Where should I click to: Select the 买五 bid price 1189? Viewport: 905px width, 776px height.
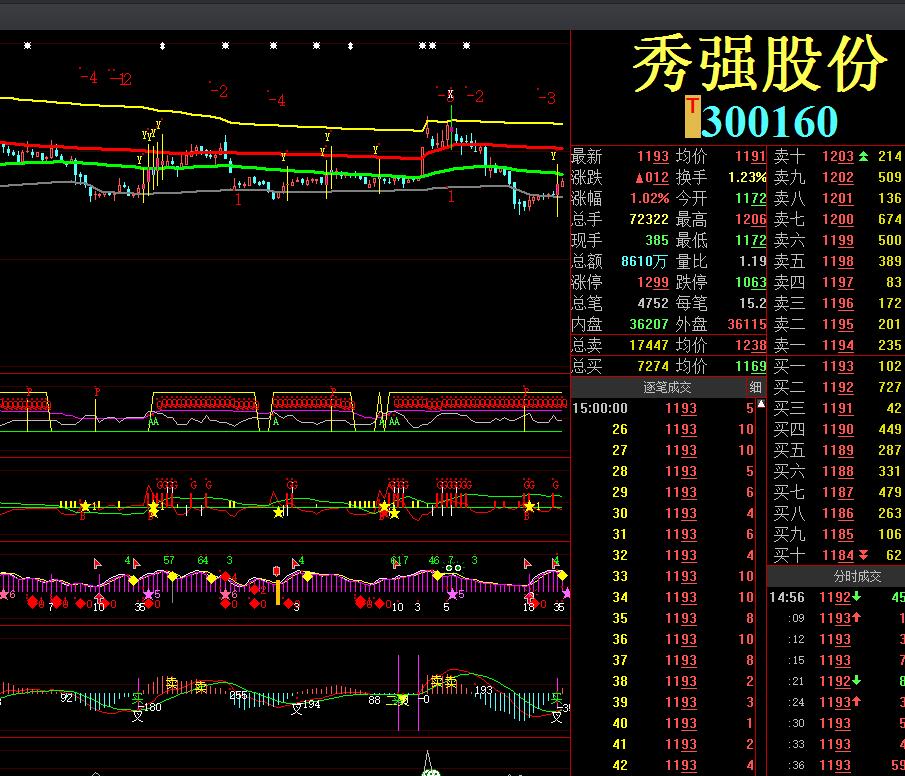click(837, 450)
